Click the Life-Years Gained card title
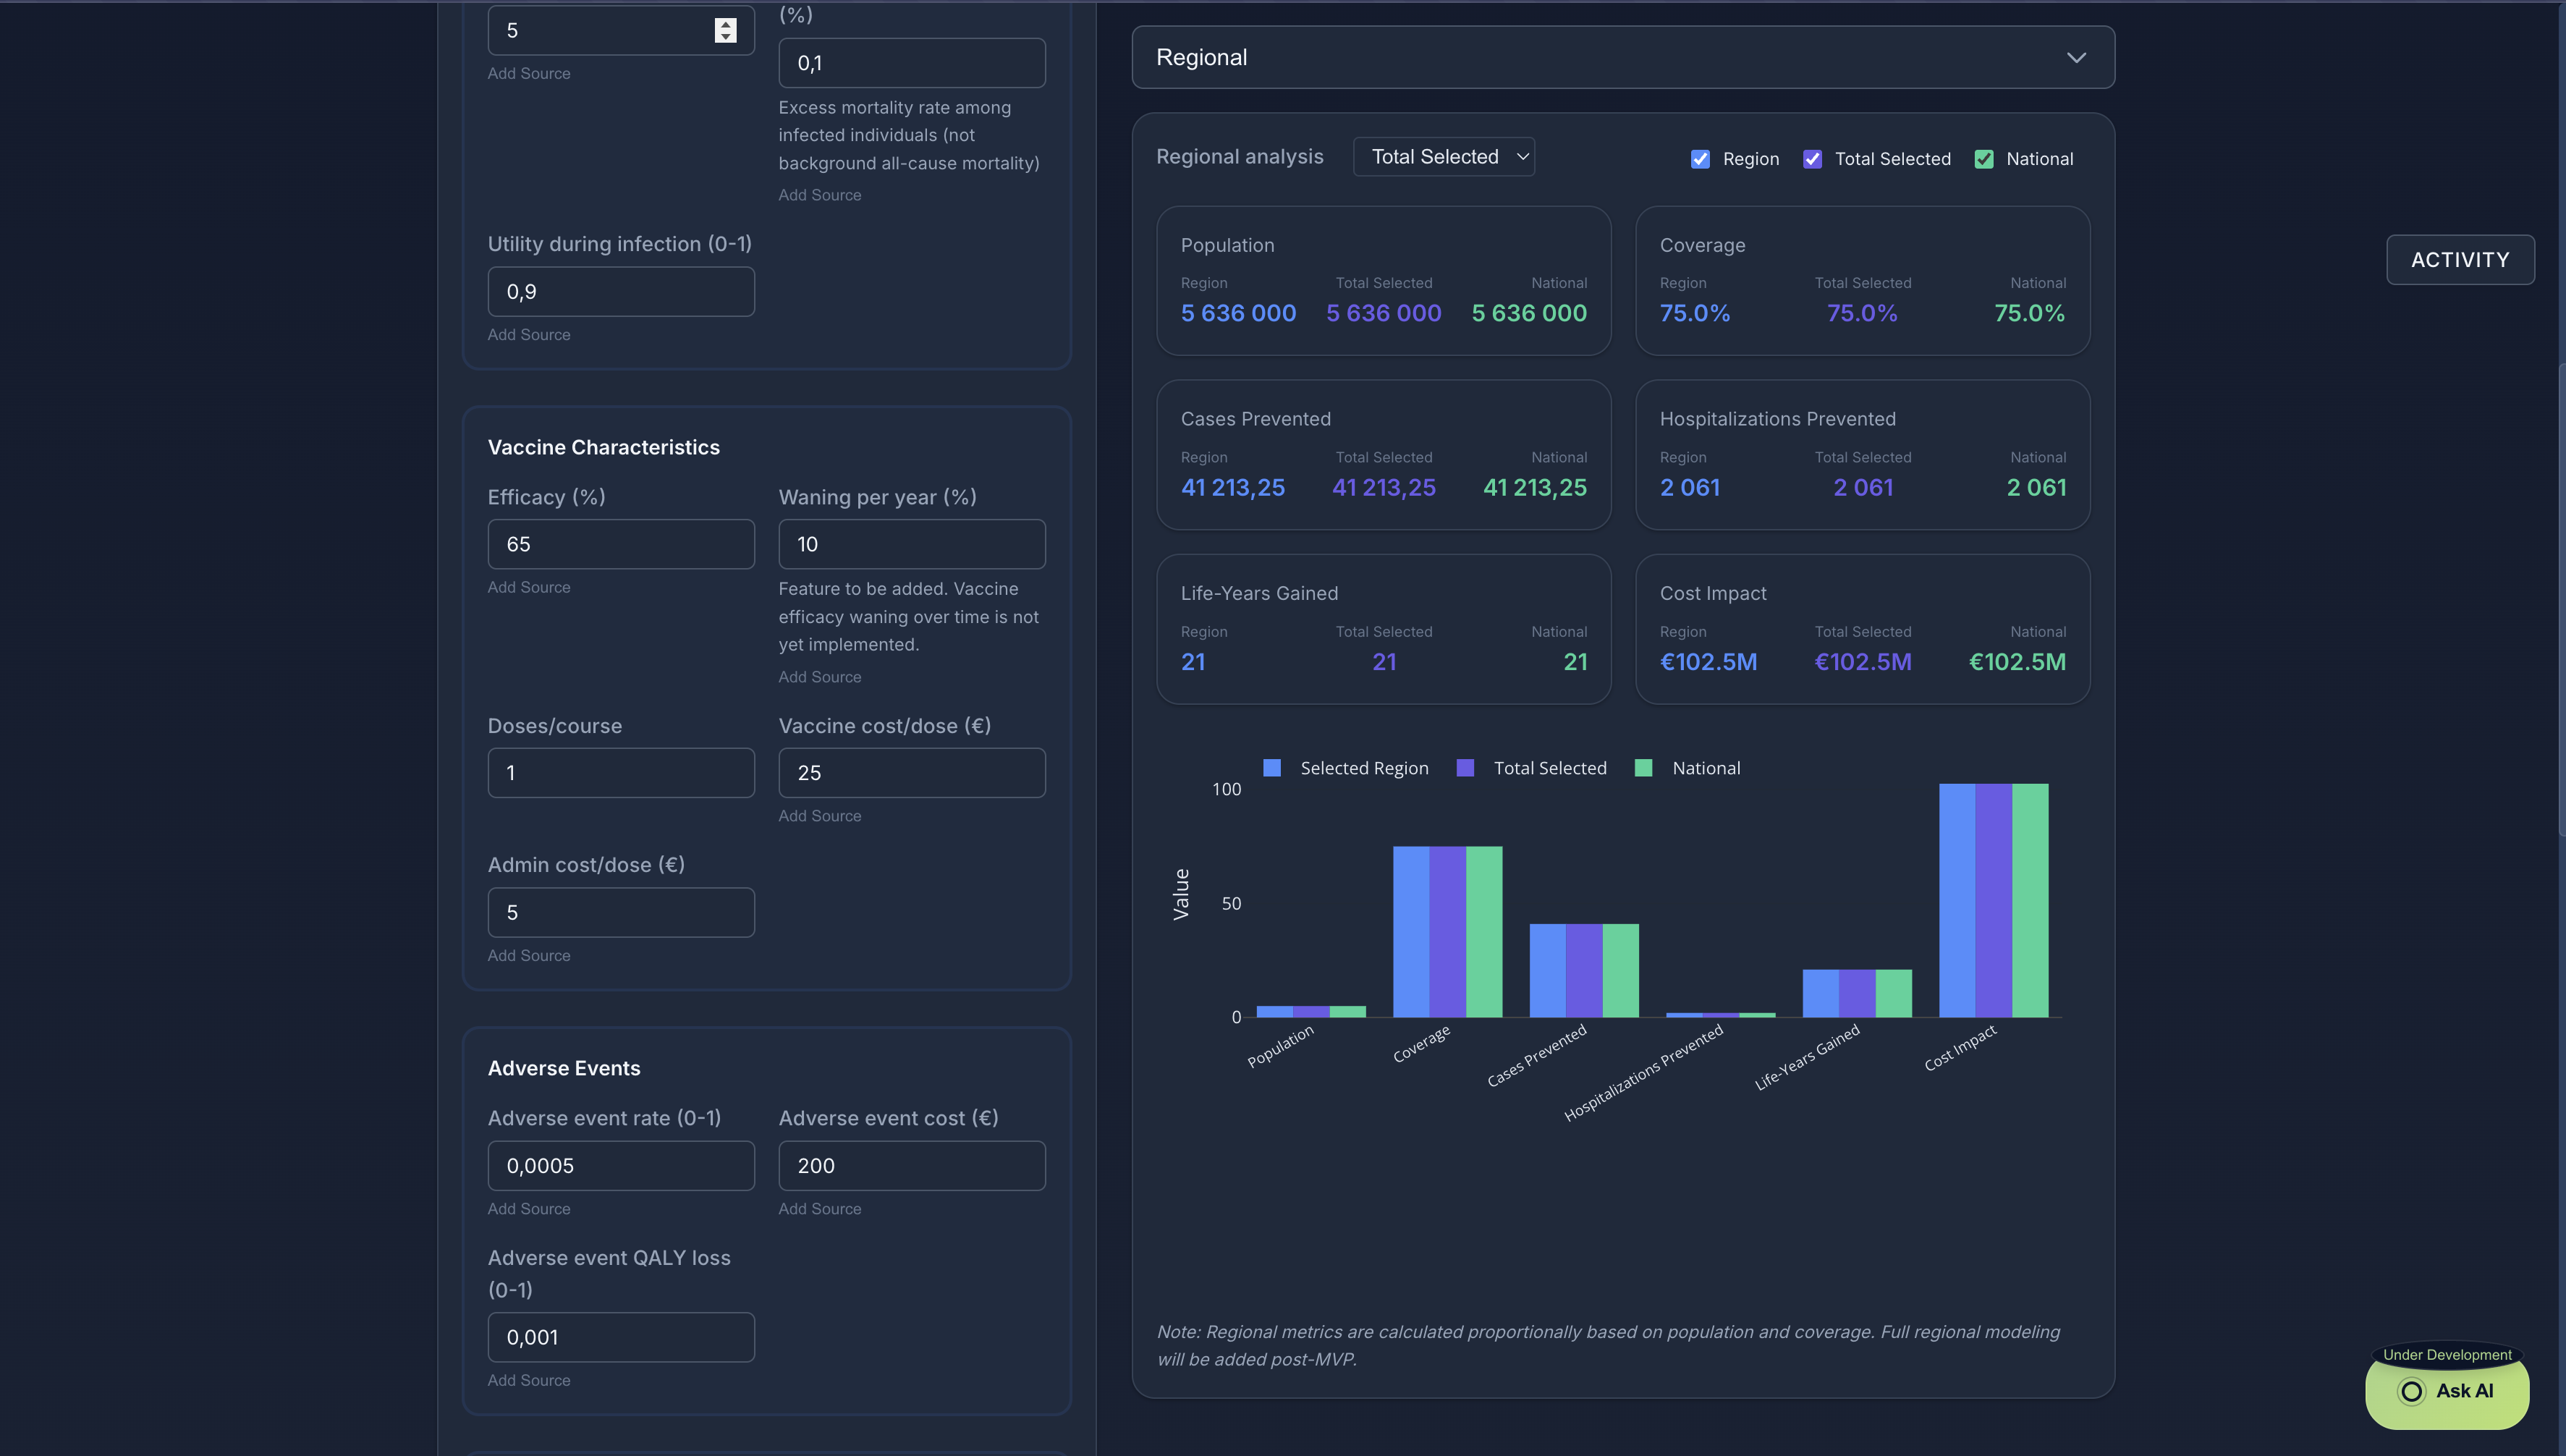 click(x=1259, y=593)
